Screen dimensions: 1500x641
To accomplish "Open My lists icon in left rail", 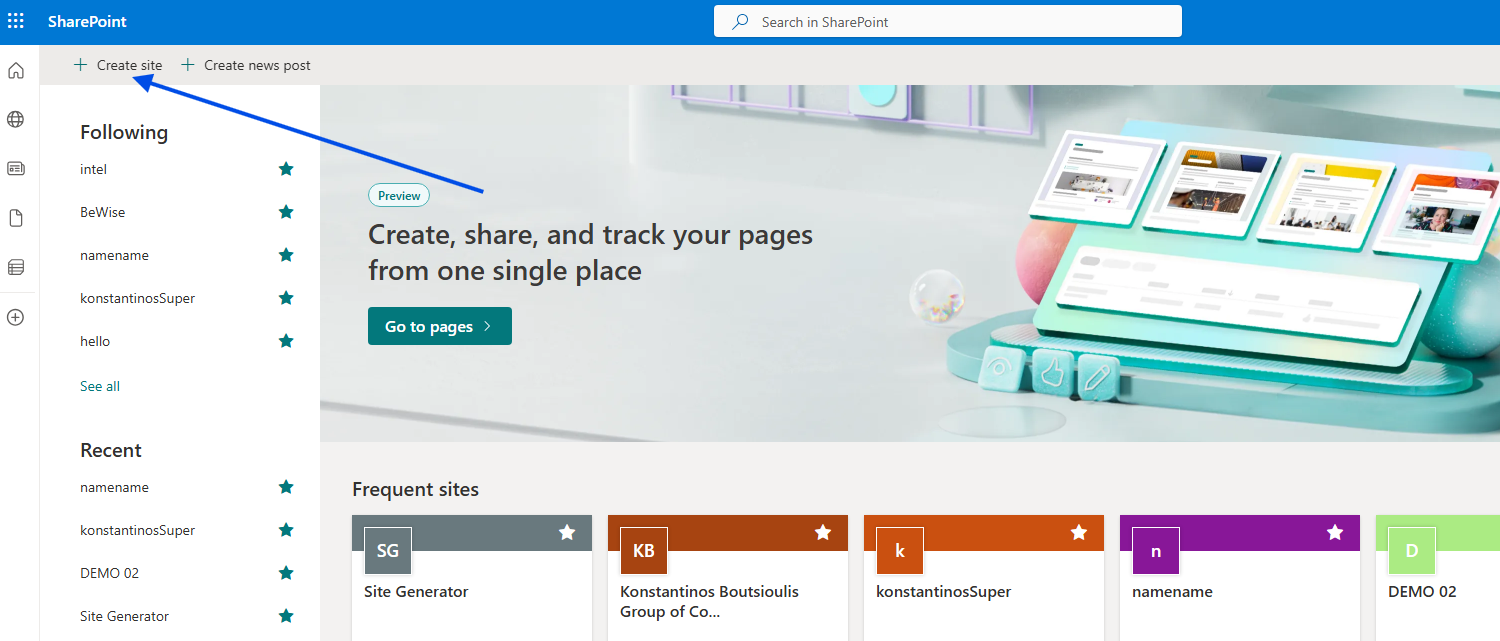I will point(16,267).
